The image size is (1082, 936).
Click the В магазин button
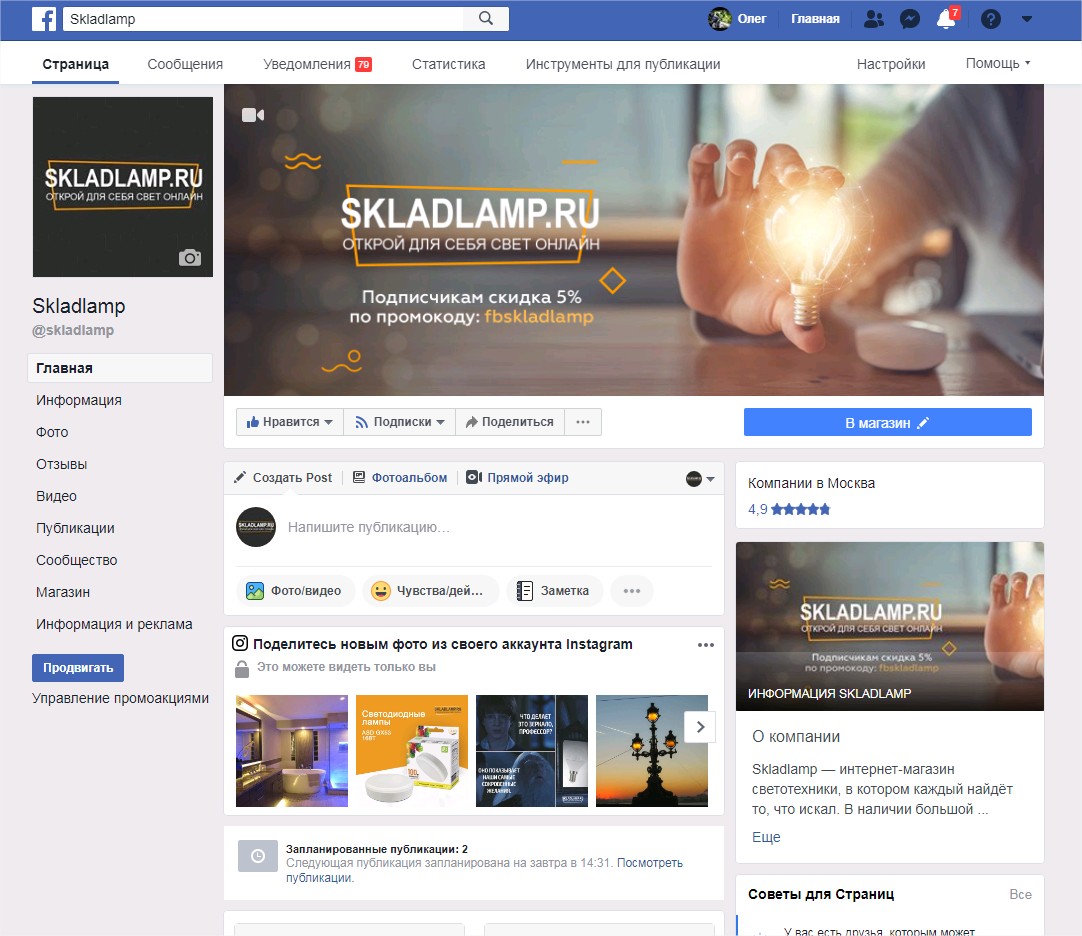click(x=887, y=422)
